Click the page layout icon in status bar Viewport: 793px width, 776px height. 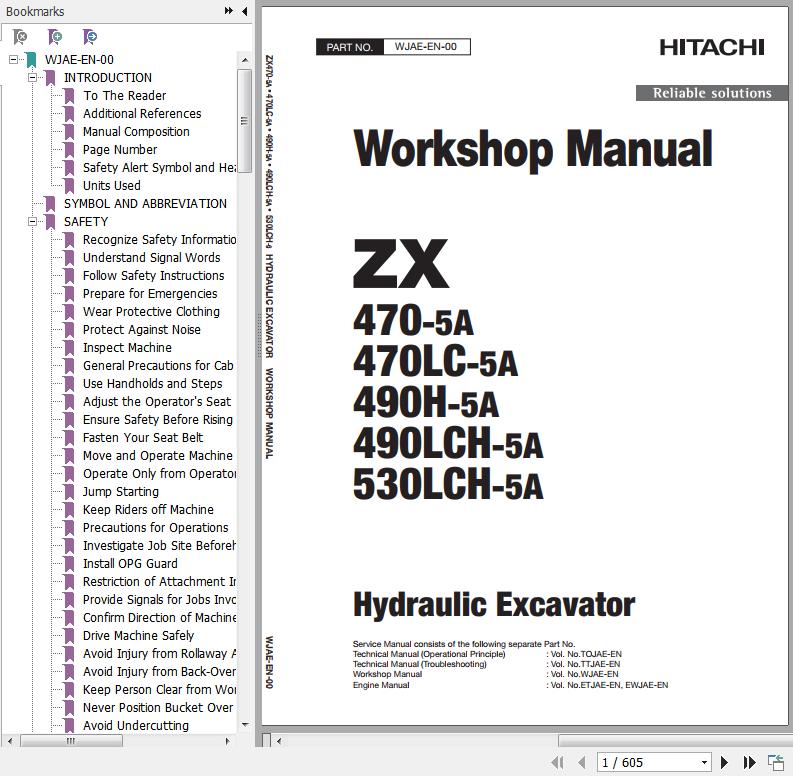(775, 762)
